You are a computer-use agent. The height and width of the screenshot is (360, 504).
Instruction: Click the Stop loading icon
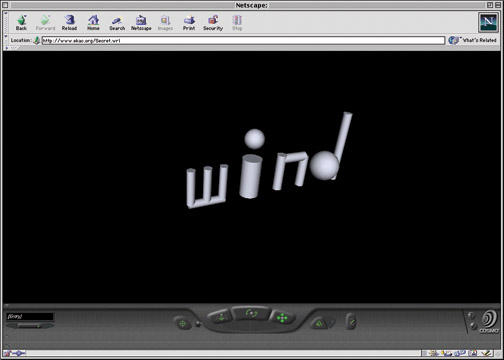coord(237,23)
